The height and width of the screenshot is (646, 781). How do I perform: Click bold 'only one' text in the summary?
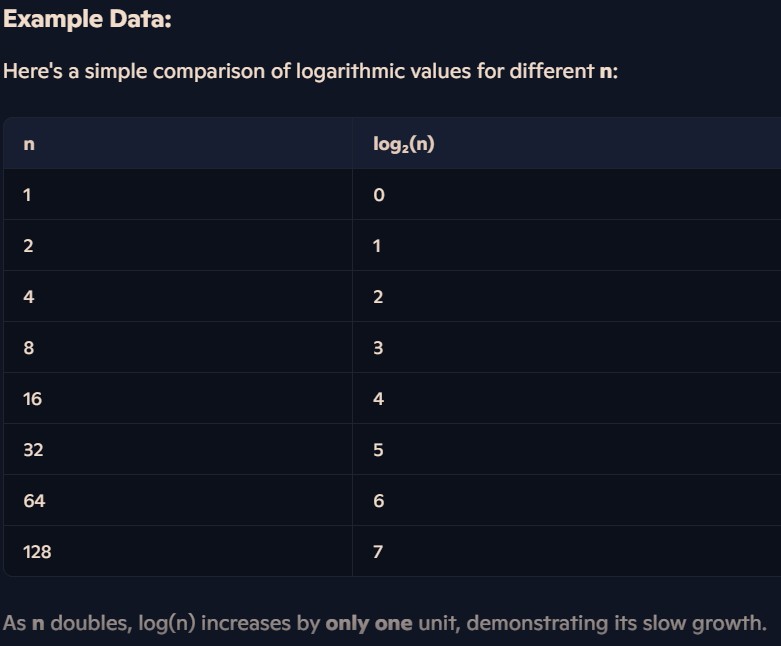click(368, 623)
